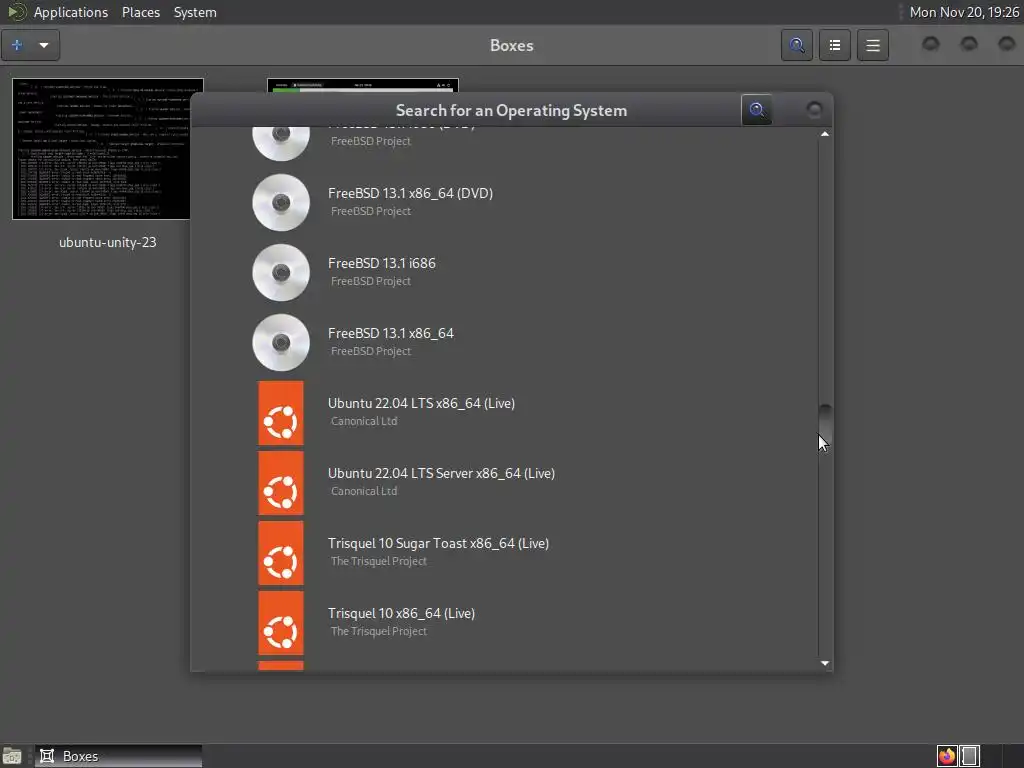Screen dimensions: 1024x768
Task: Click the ubuntu-unity-23 label
Action: coord(108,242)
